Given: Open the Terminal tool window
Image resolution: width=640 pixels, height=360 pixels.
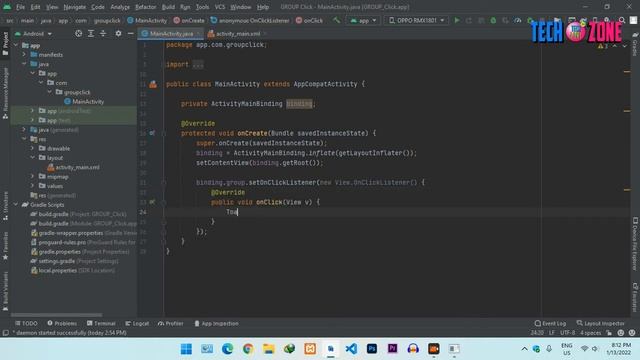Looking at the screenshot, I should pyautogui.click(x=101, y=323).
